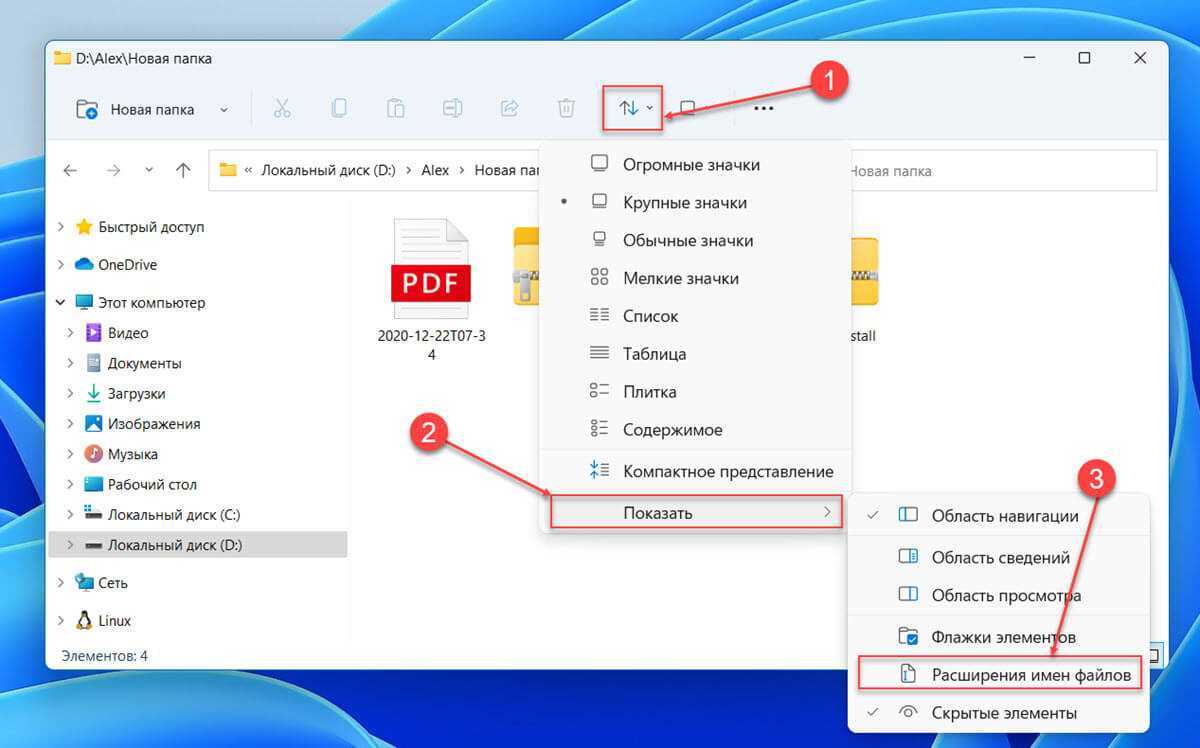Expand the Linux node

coord(61,620)
